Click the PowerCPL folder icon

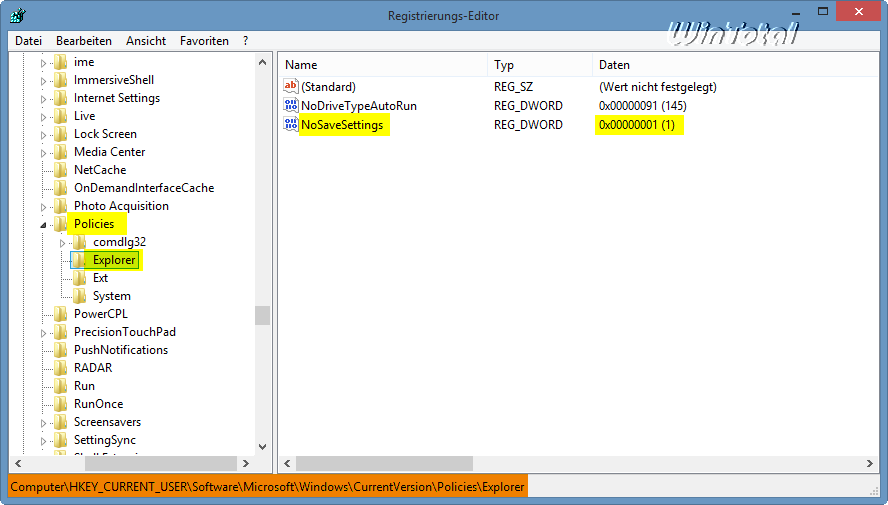61,314
